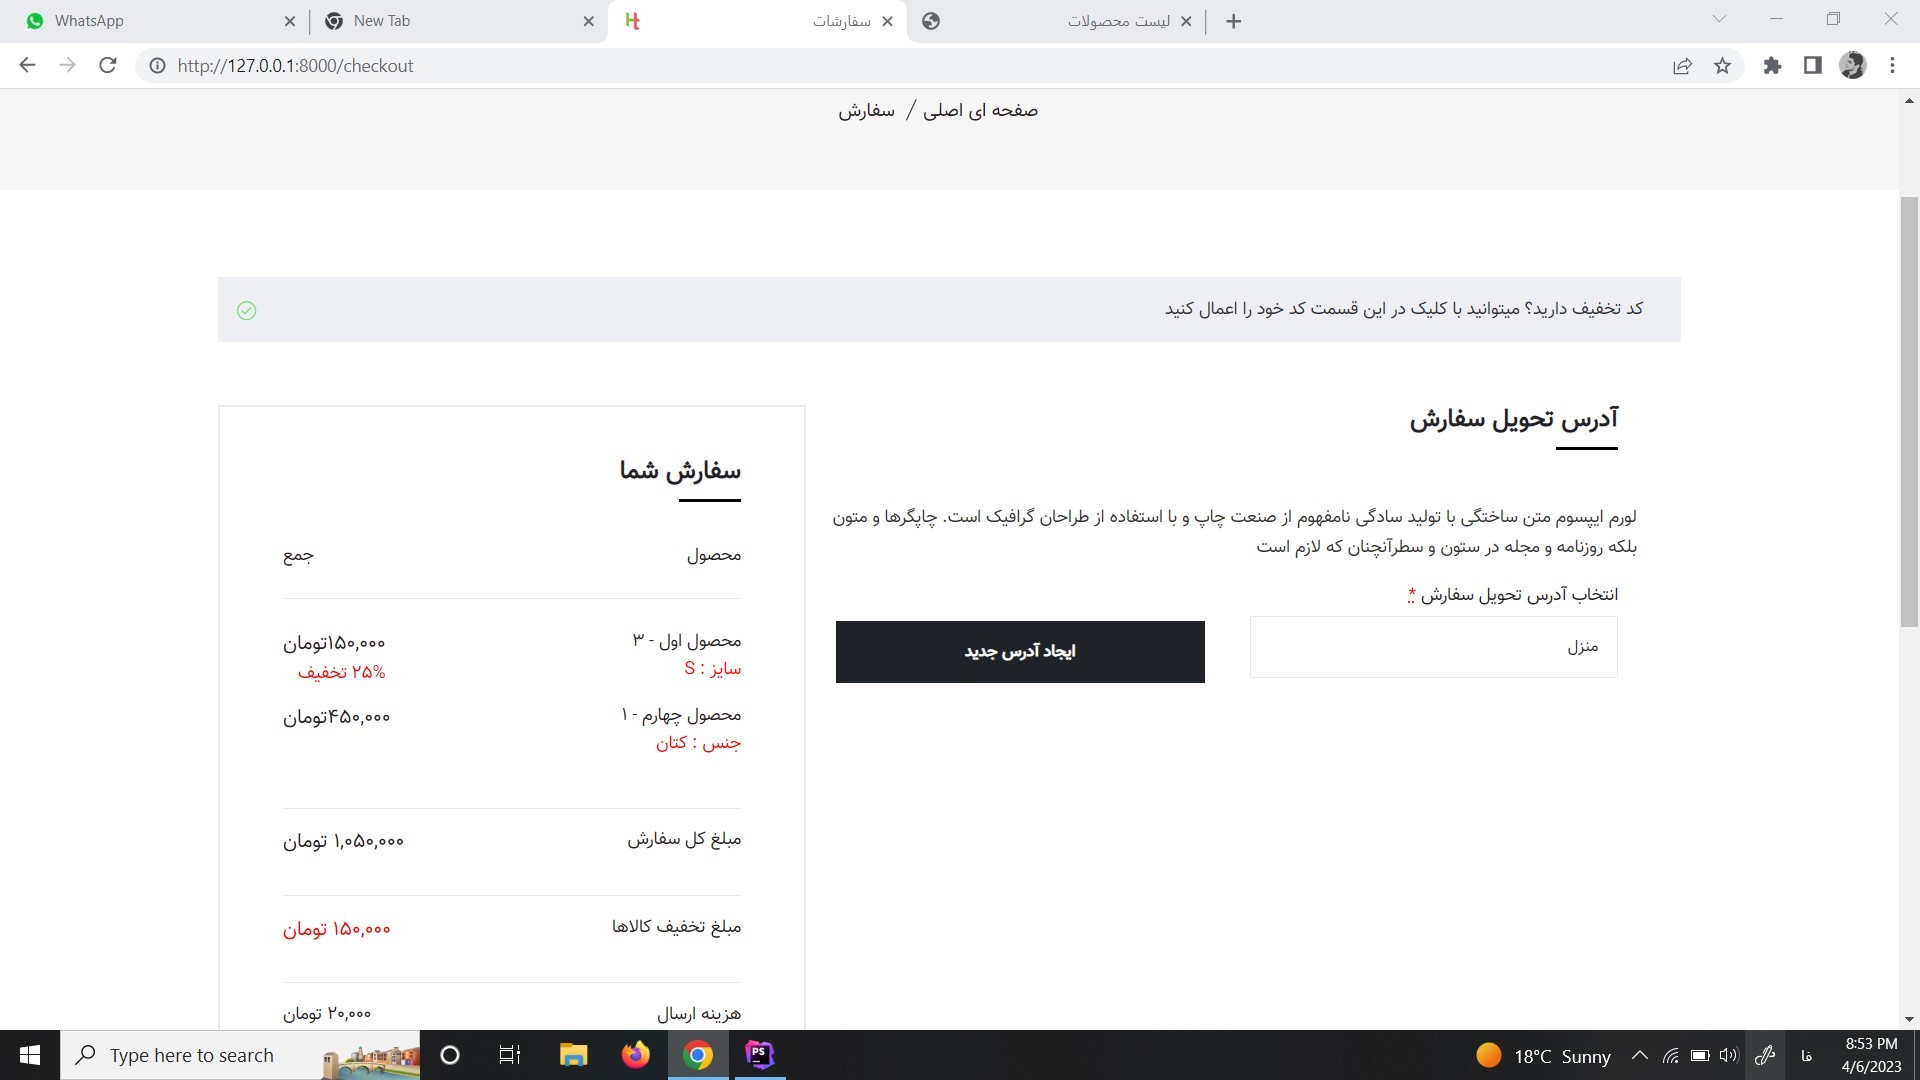Launch Photoshop from the taskbar
This screenshot has width=1920, height=1080.
click(759, 1055)
